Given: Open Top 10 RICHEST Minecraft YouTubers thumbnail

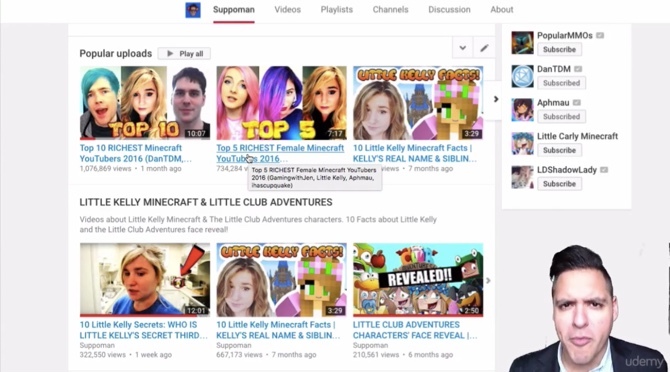Looking at the screenshot, I should click(x=145, y=103).
